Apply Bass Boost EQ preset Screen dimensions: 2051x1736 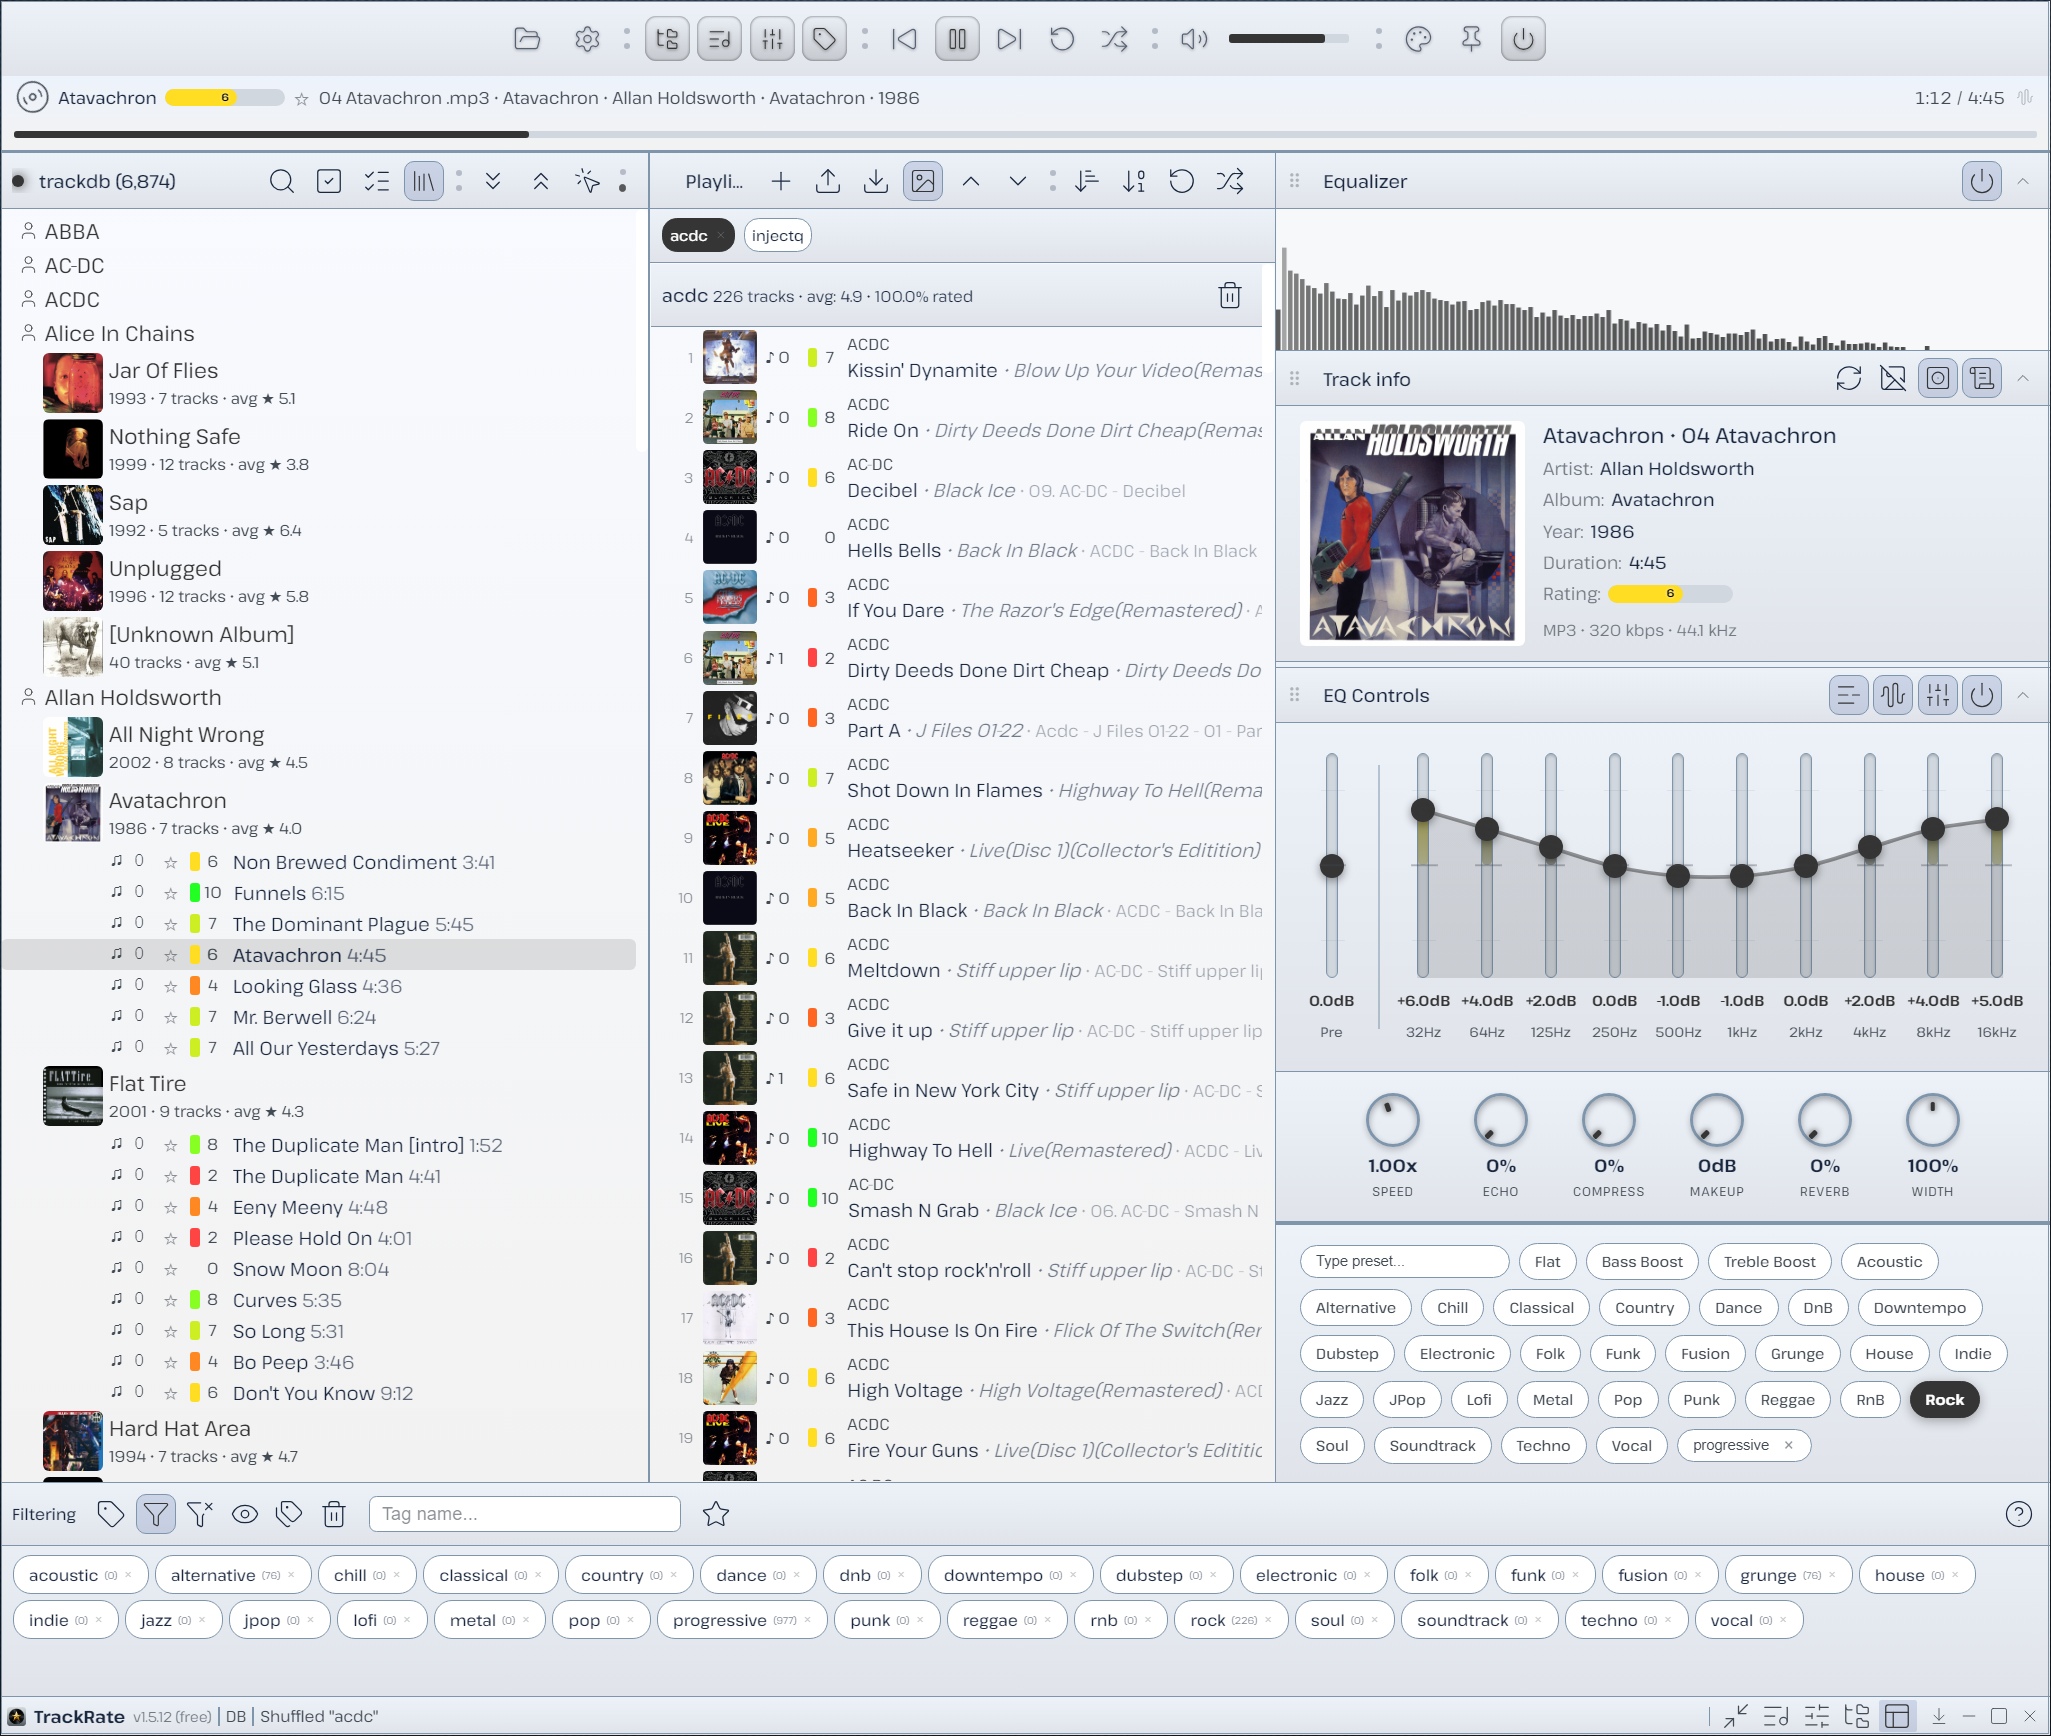click(1642, 1262)
